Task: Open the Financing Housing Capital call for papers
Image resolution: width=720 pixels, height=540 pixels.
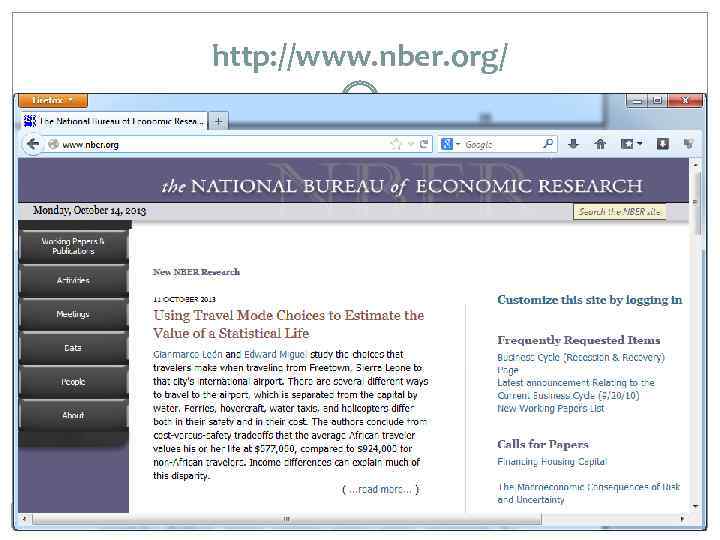Action: (x=552, y=461)
